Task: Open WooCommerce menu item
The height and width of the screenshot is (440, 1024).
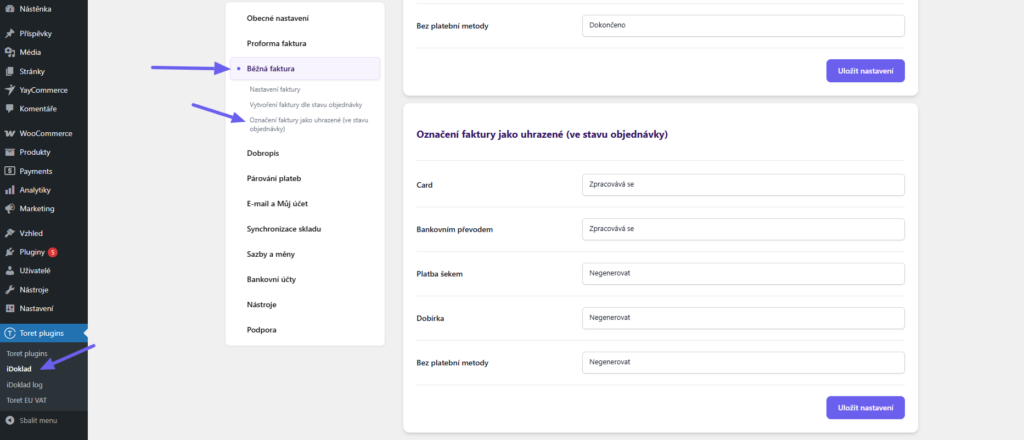Action: click(44, 133)
